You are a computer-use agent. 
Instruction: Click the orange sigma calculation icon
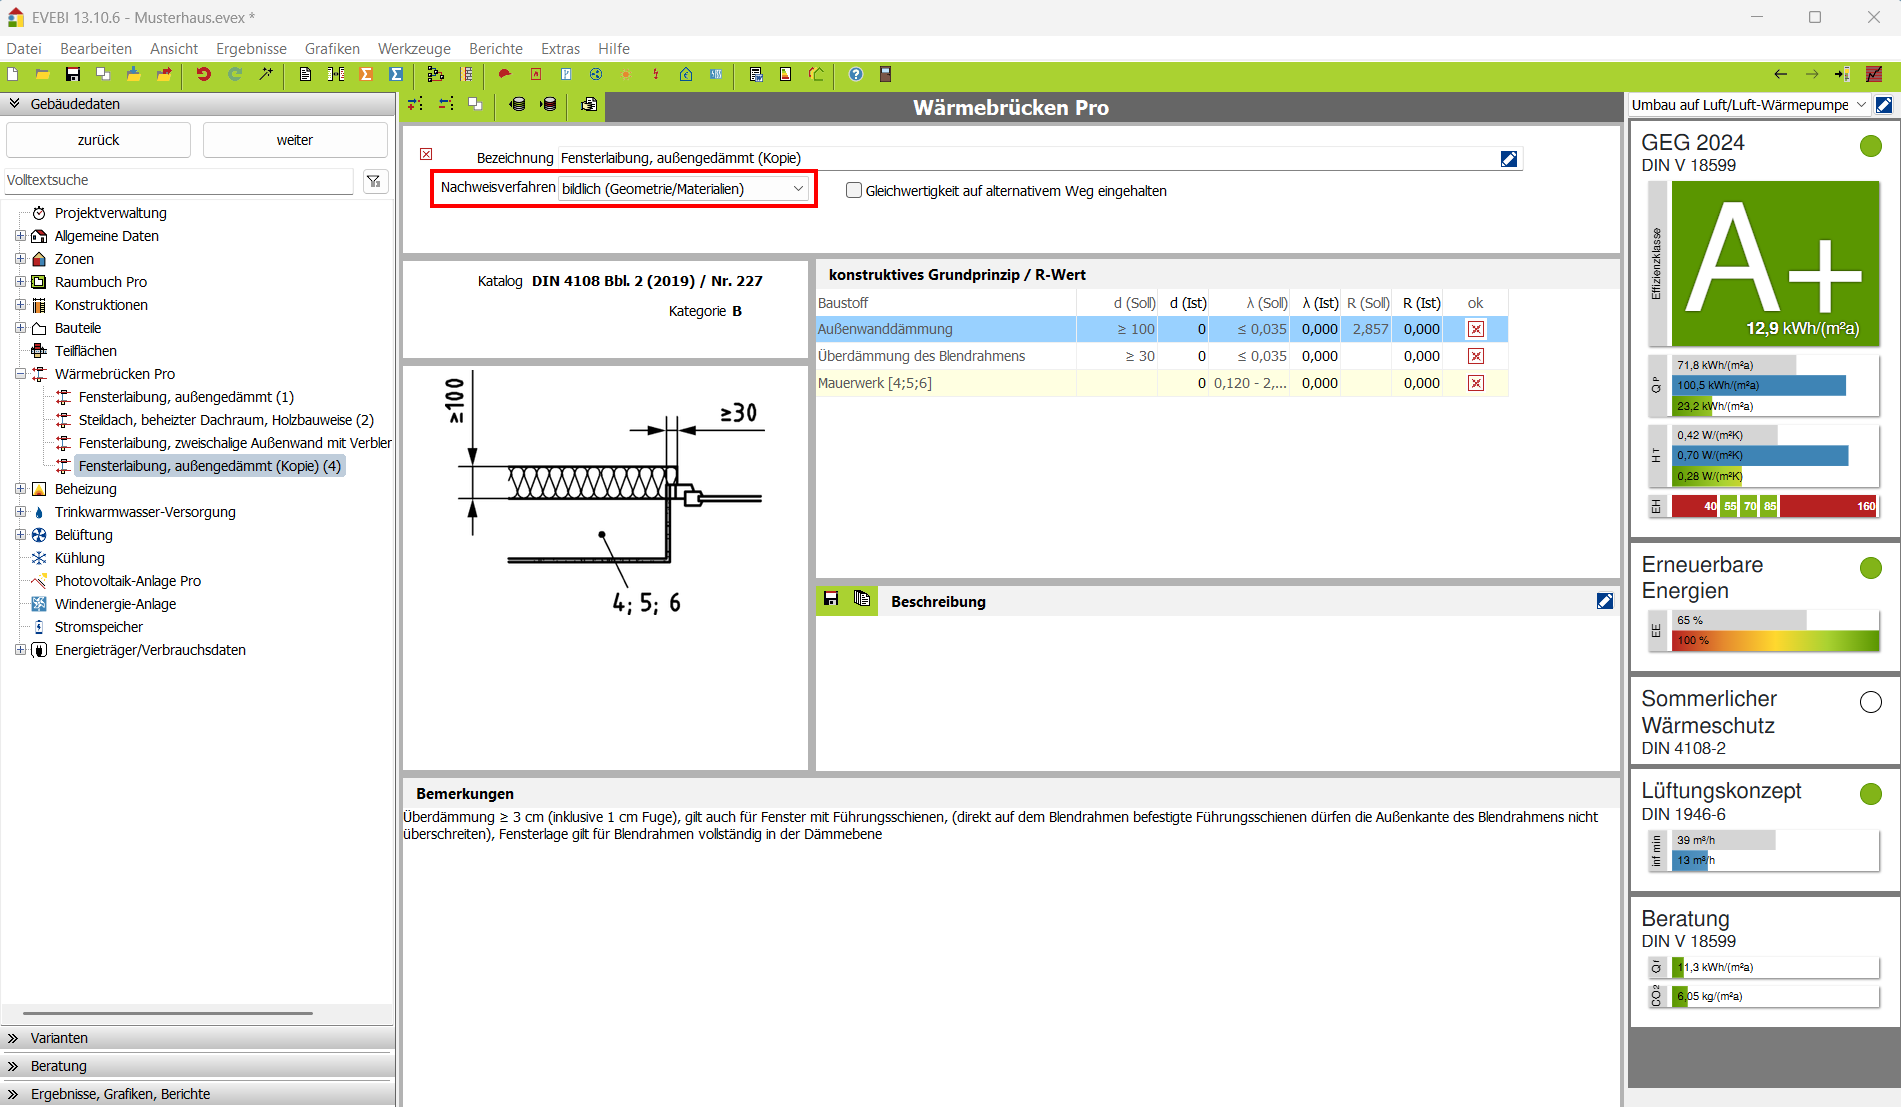(366, 74)
